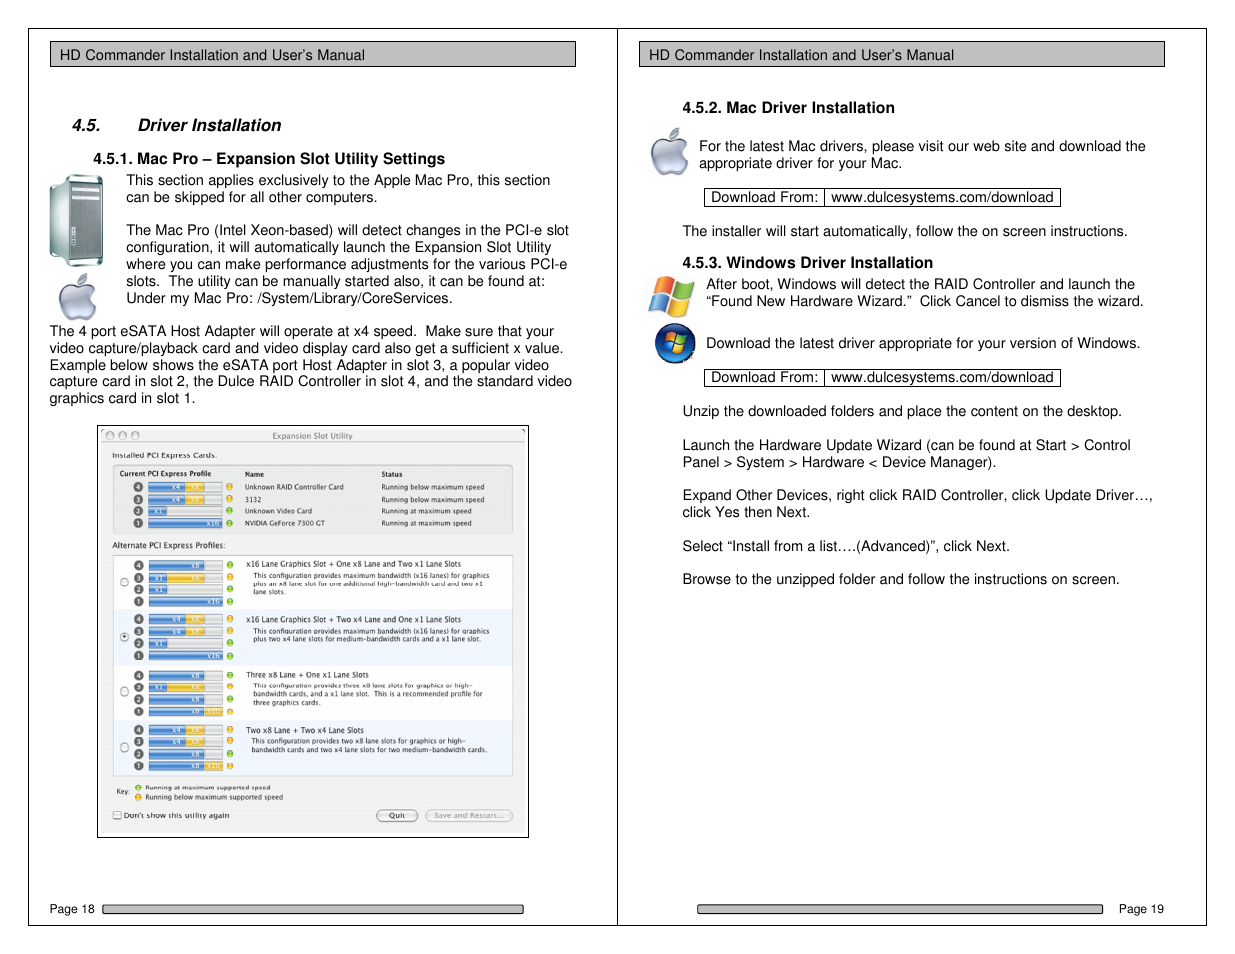Viewport: 1235px width, 954px height.
Task: Click orange key dot for below maximum speed
Action: [138, 797]
